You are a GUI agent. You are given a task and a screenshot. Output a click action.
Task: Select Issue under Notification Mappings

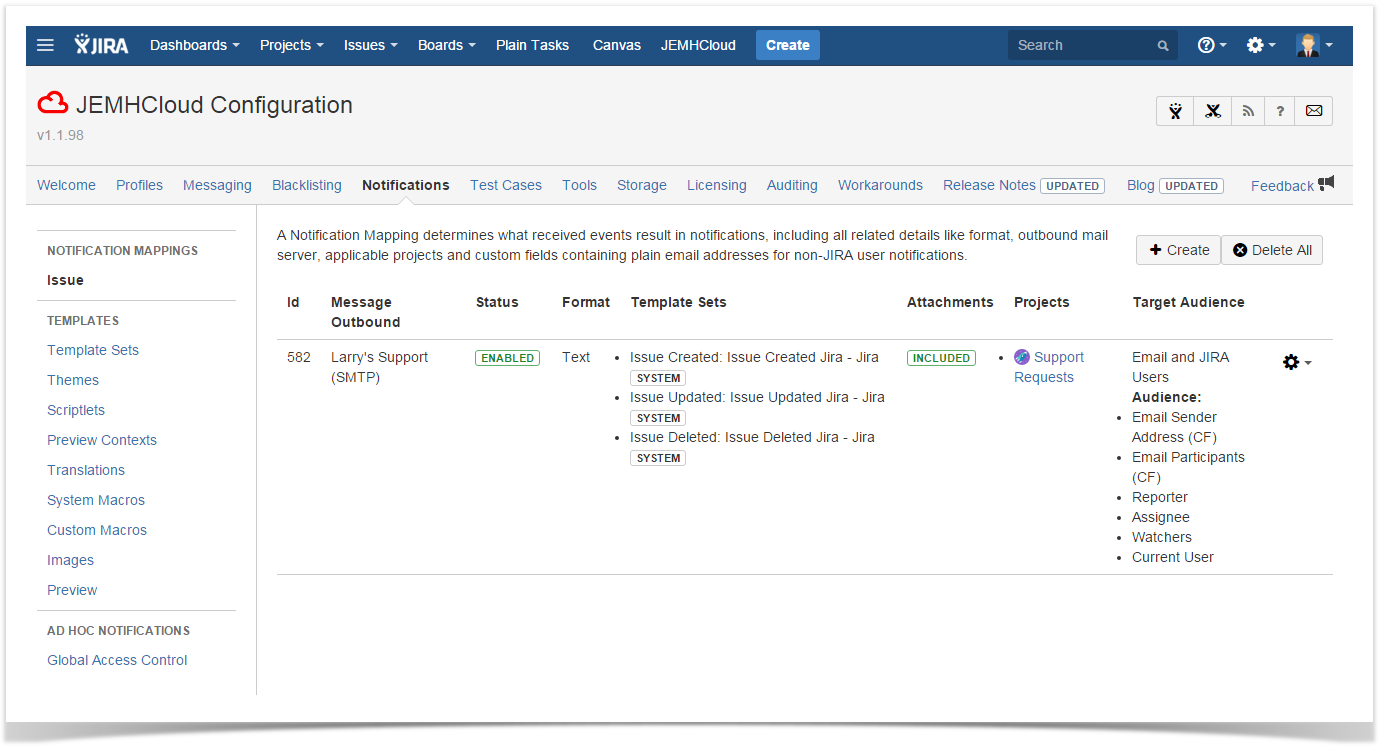(65, 280)
